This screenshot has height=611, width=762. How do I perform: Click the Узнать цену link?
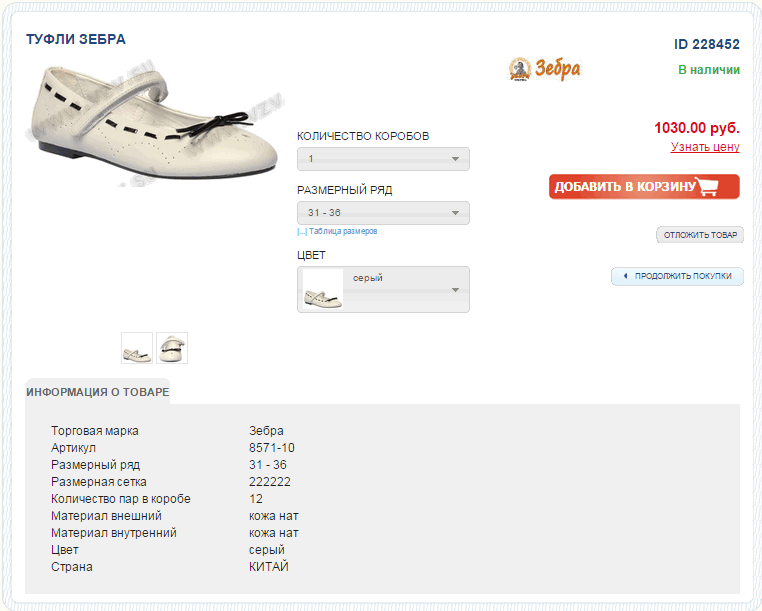pyautogui.click(x=705, y=147)
